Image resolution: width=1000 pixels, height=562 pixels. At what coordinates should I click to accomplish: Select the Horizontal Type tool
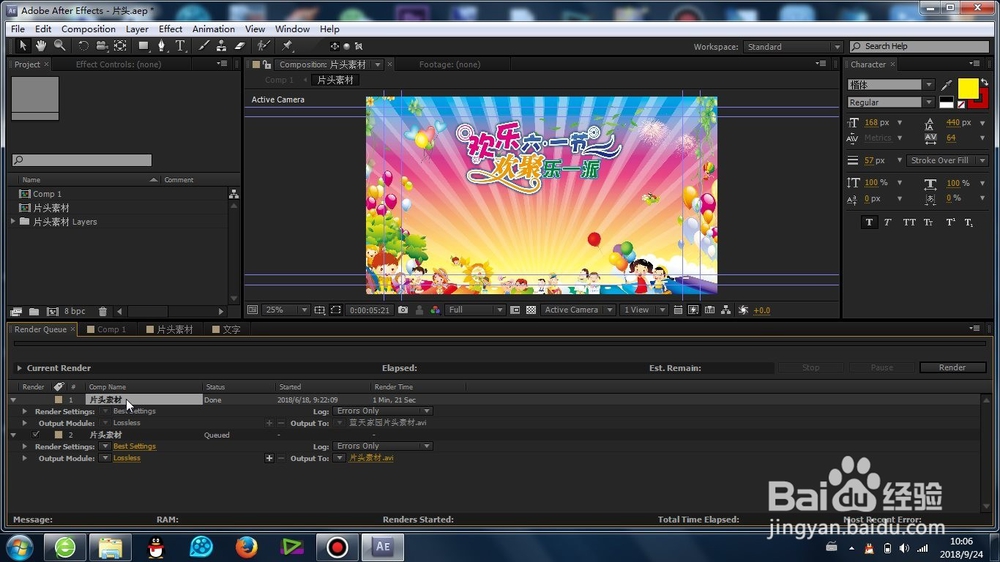click(x=180, y=46)
